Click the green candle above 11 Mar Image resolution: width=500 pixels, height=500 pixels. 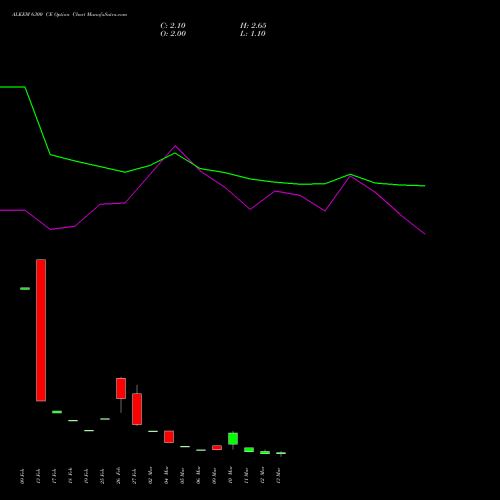pyautogui.click(x=249, y=450)
